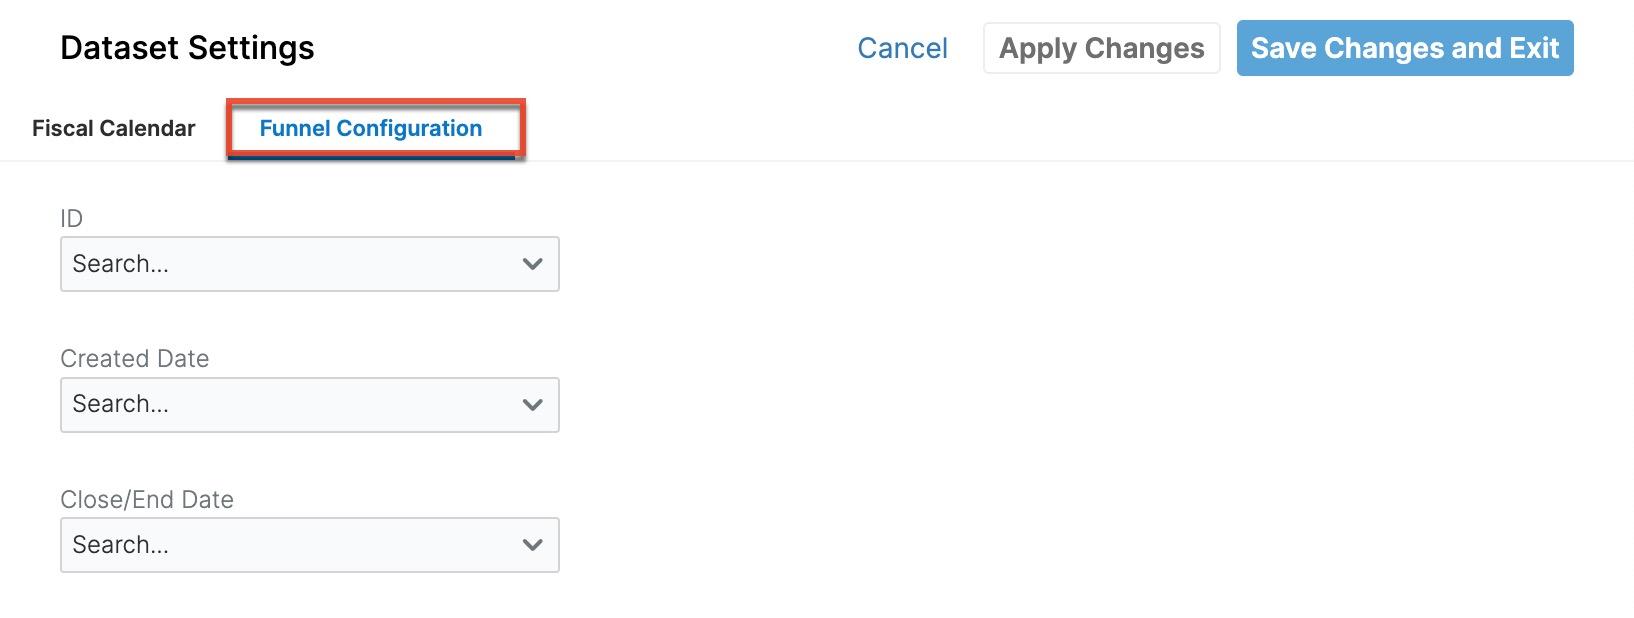Click the Close/End Date field label
This screenshot has width=1634, height=618.
(x=146, y=500)
